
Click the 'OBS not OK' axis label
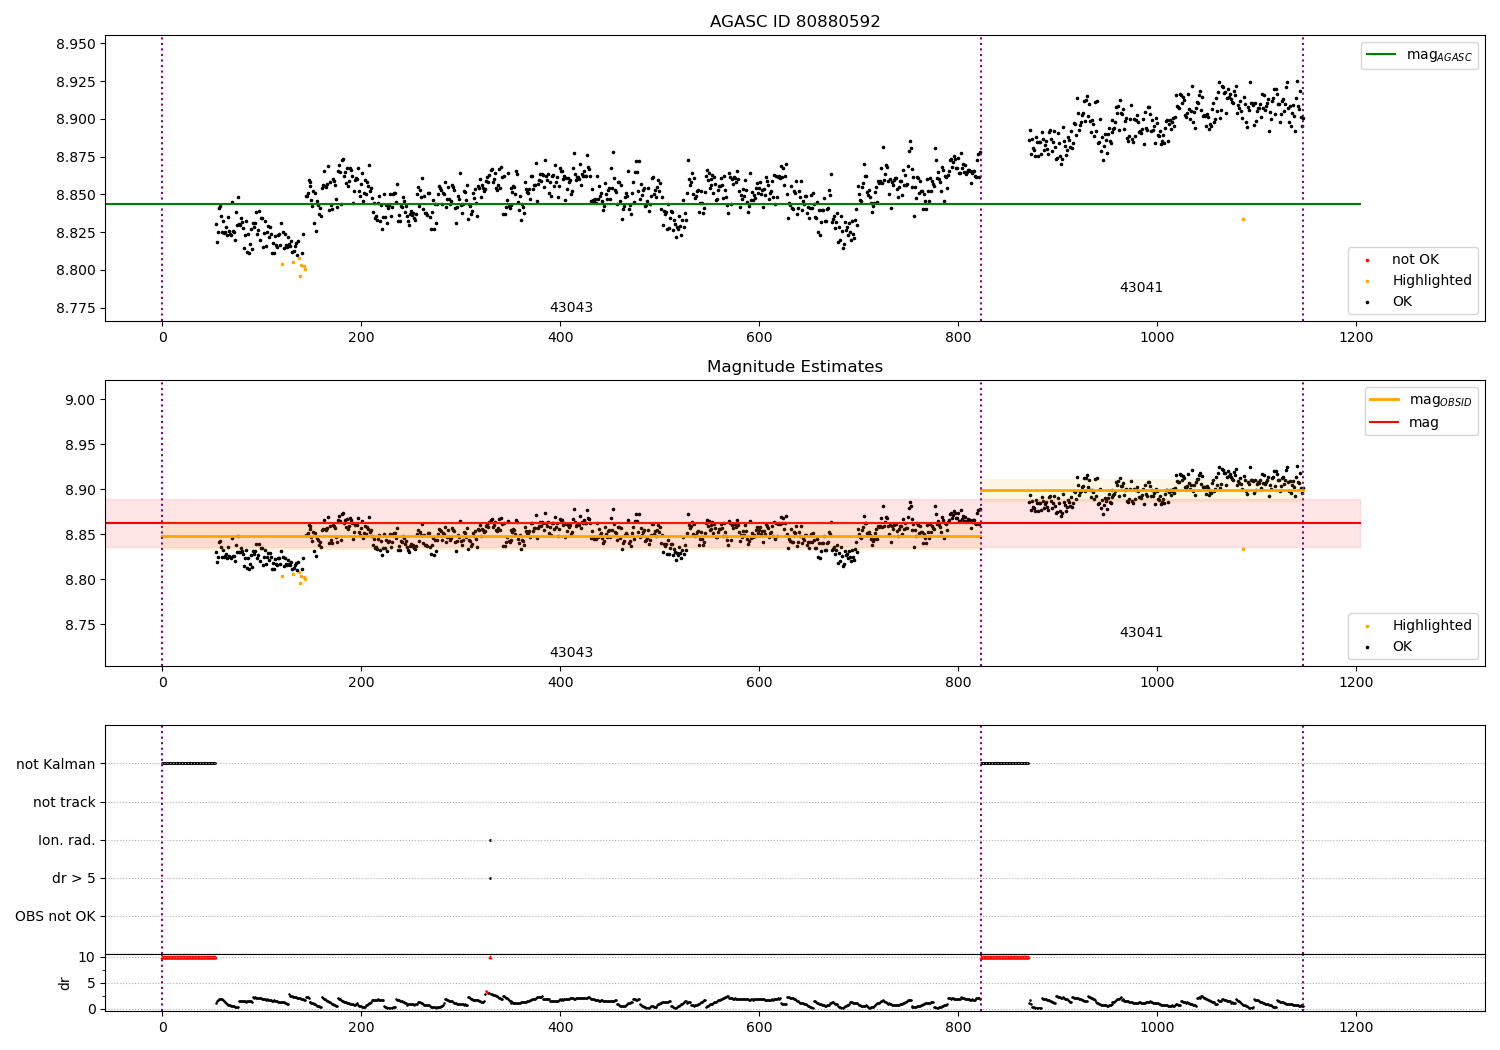point(56,917)
